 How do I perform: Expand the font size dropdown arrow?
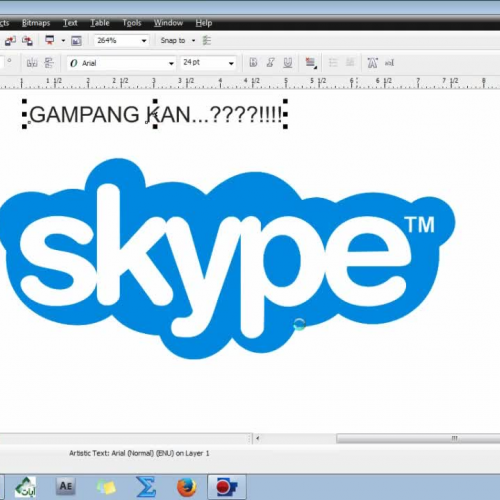[x=231, y=63]
